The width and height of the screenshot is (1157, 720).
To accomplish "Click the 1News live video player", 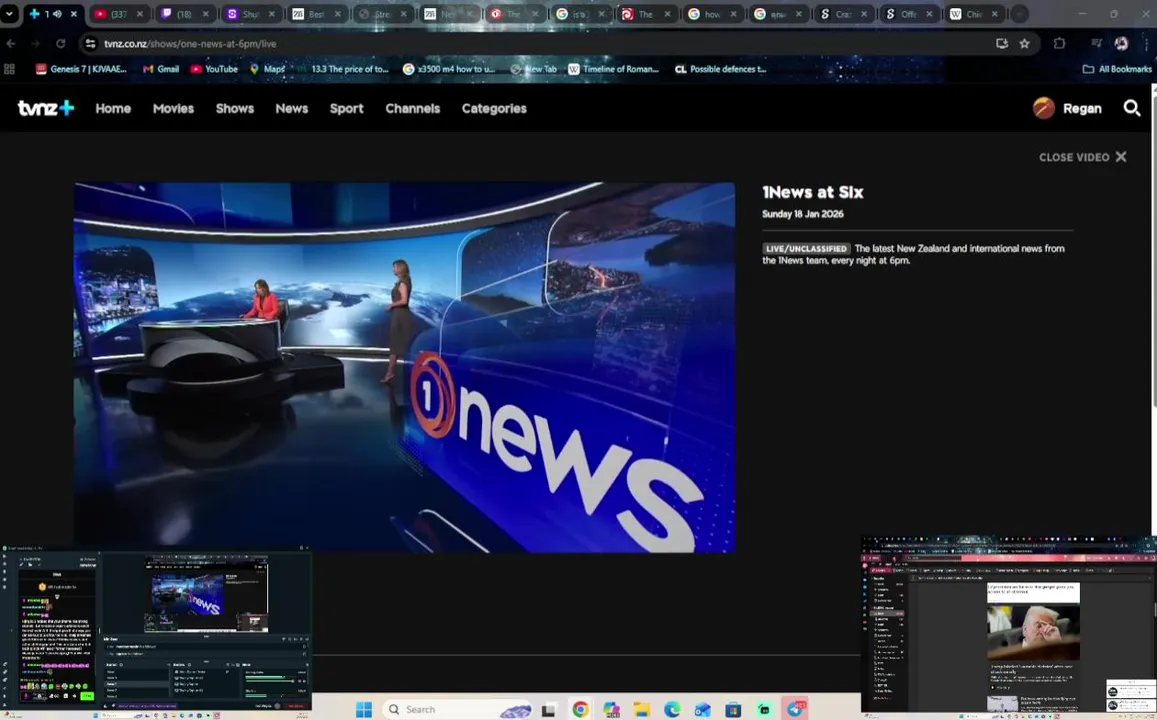I will (404, 367).
